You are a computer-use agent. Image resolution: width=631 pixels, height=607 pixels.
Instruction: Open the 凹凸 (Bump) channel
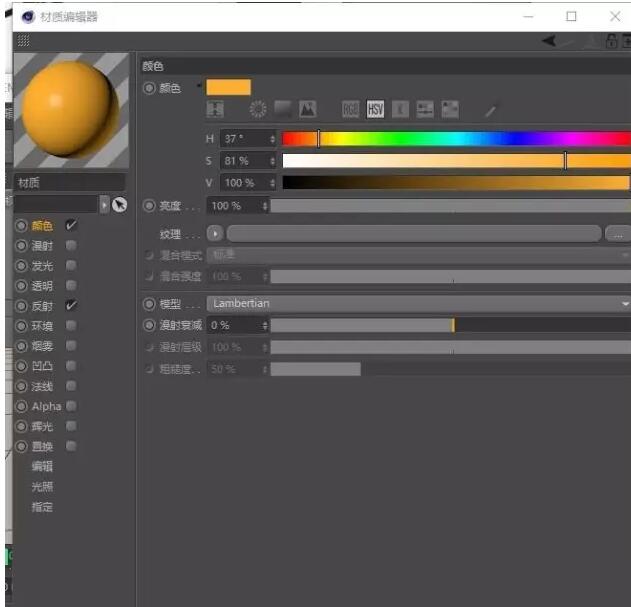(42, 366)
